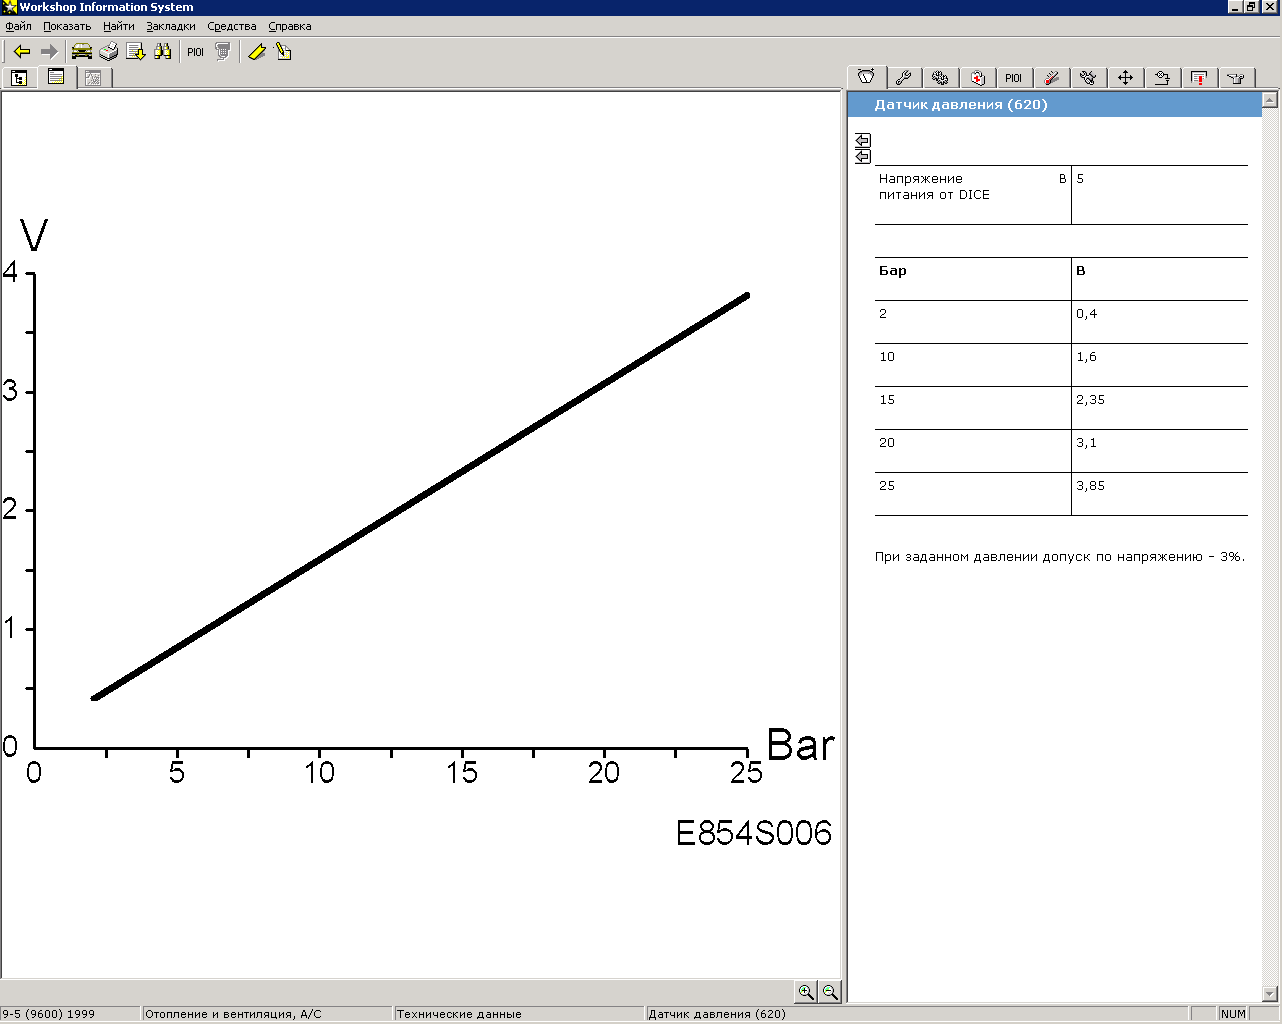
Task: Open vehicle selection via car icon
Action: 82,52
